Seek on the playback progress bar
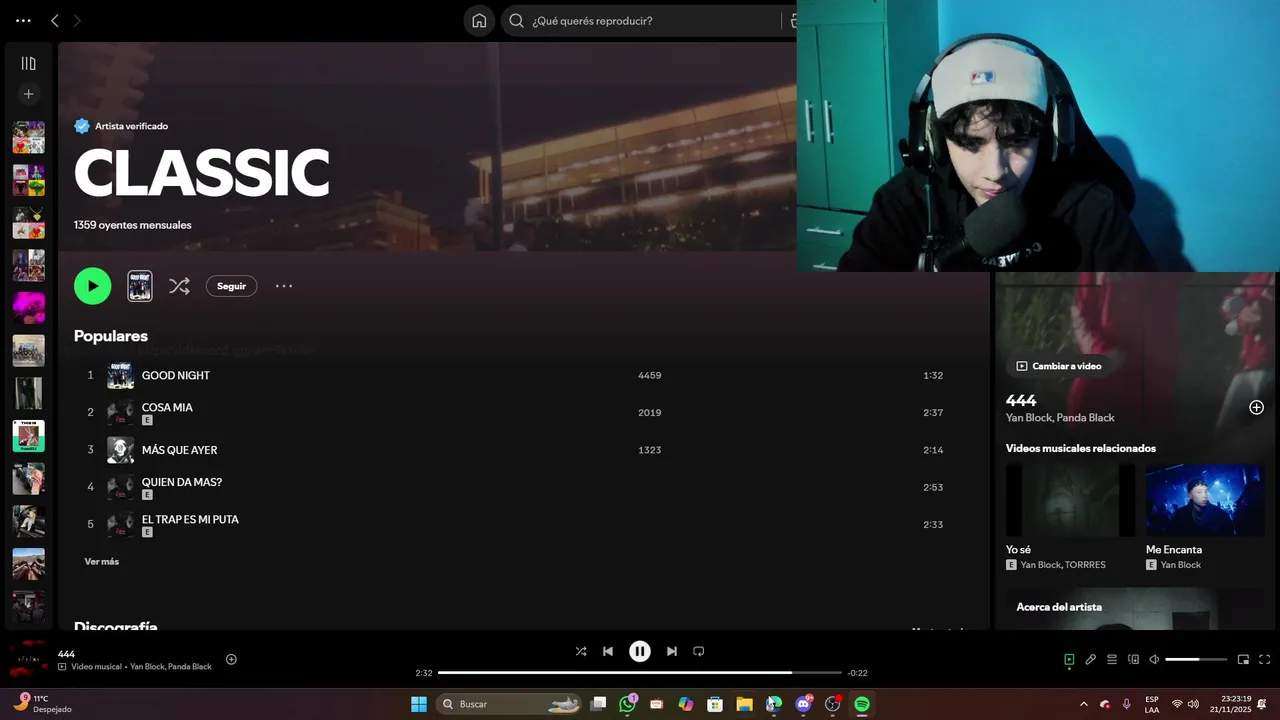The image size is (1280, 720). point(640,673)
